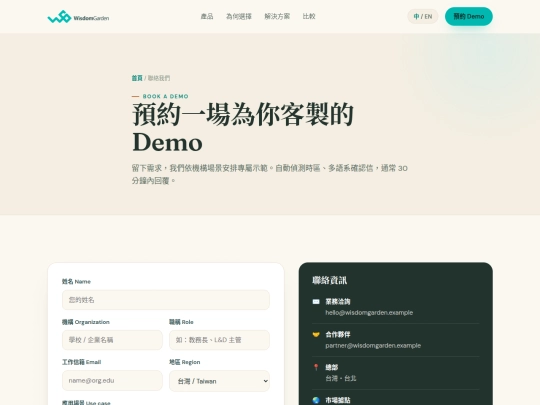Open the 比較 nav item
The width and height of the screenshot is (540, 405).
[x=309, y=17]
